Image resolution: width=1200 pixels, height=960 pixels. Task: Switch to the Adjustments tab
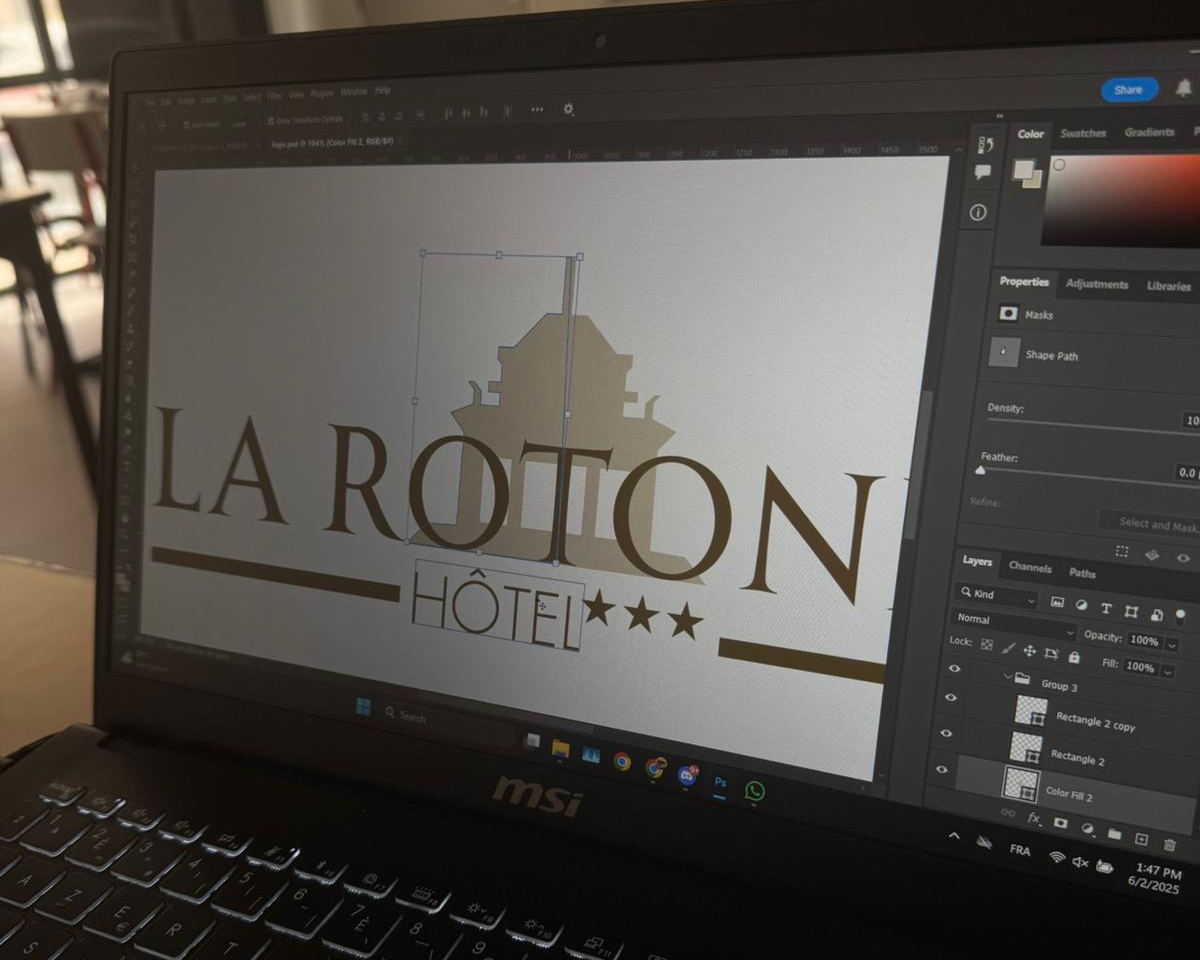pos(1096,284)
